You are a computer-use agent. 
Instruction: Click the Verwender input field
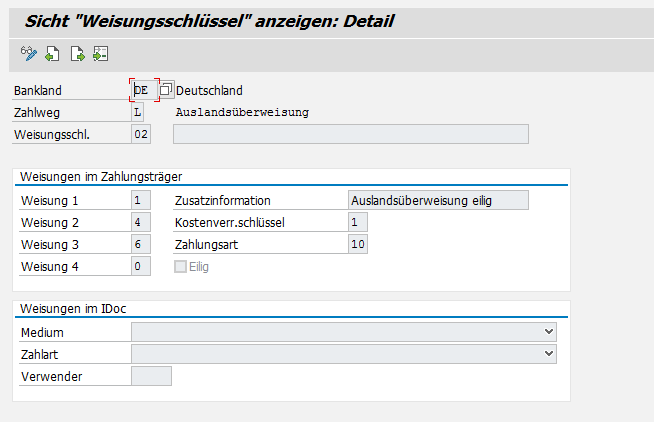coord(151,376)
